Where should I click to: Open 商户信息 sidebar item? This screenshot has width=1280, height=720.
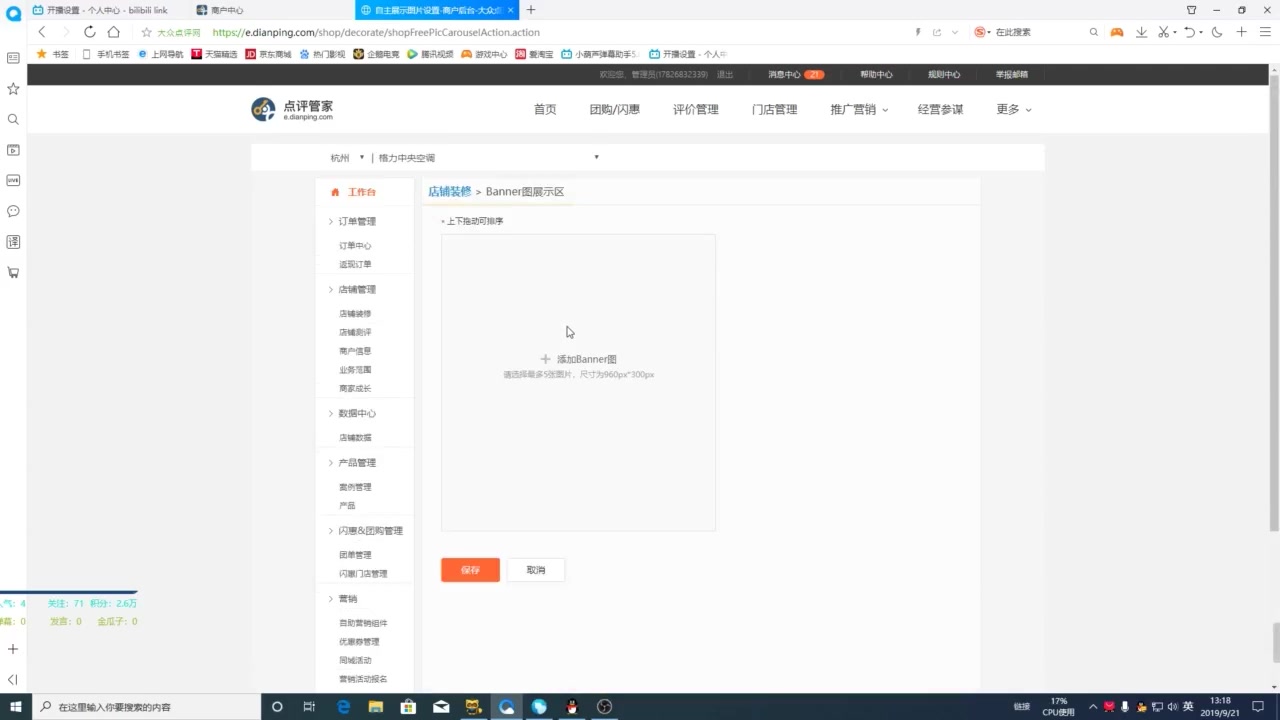coord(355,351)
